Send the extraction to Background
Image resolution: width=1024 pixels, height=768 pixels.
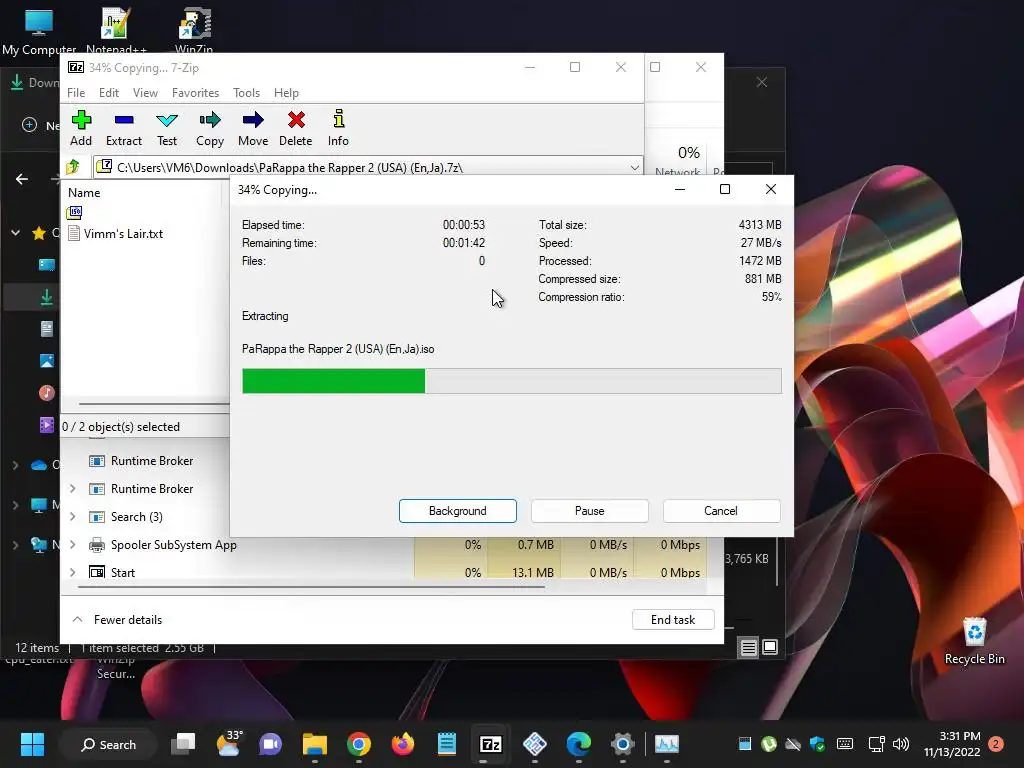458,511
